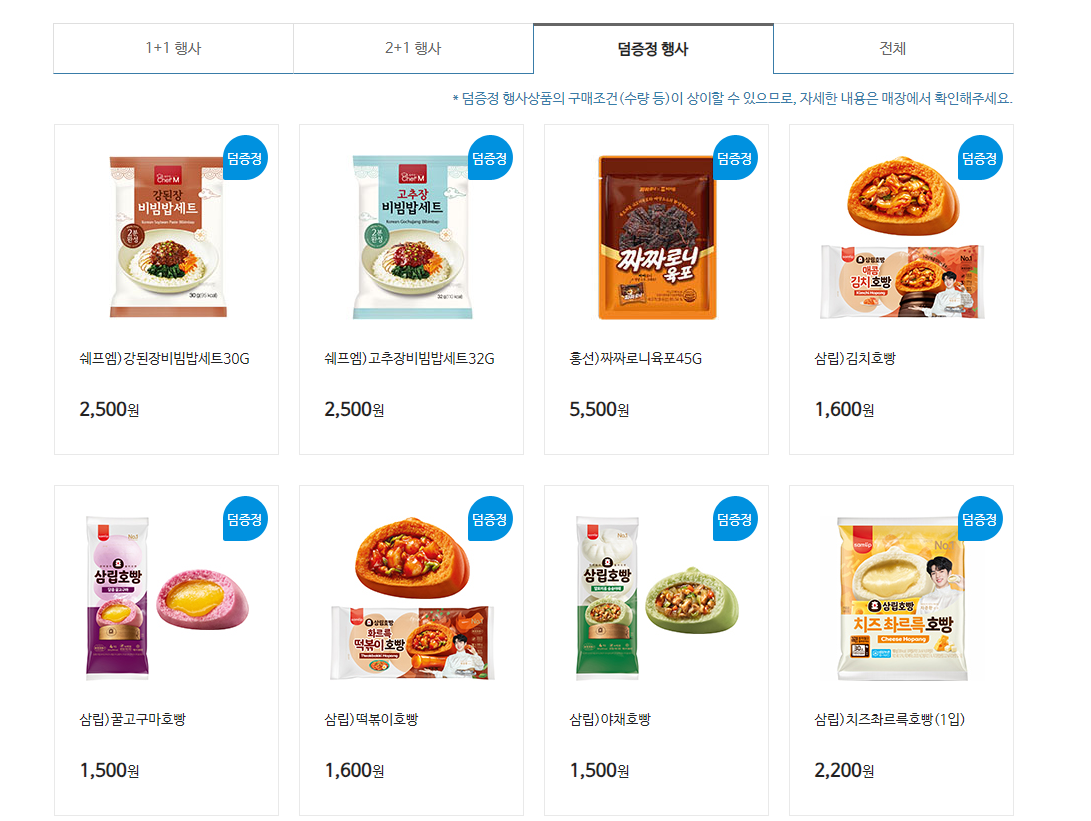
Task: Click 덤증정 badge on 떡볶이호빵 card
Action: pyautogui.click(x=490, y=519)
